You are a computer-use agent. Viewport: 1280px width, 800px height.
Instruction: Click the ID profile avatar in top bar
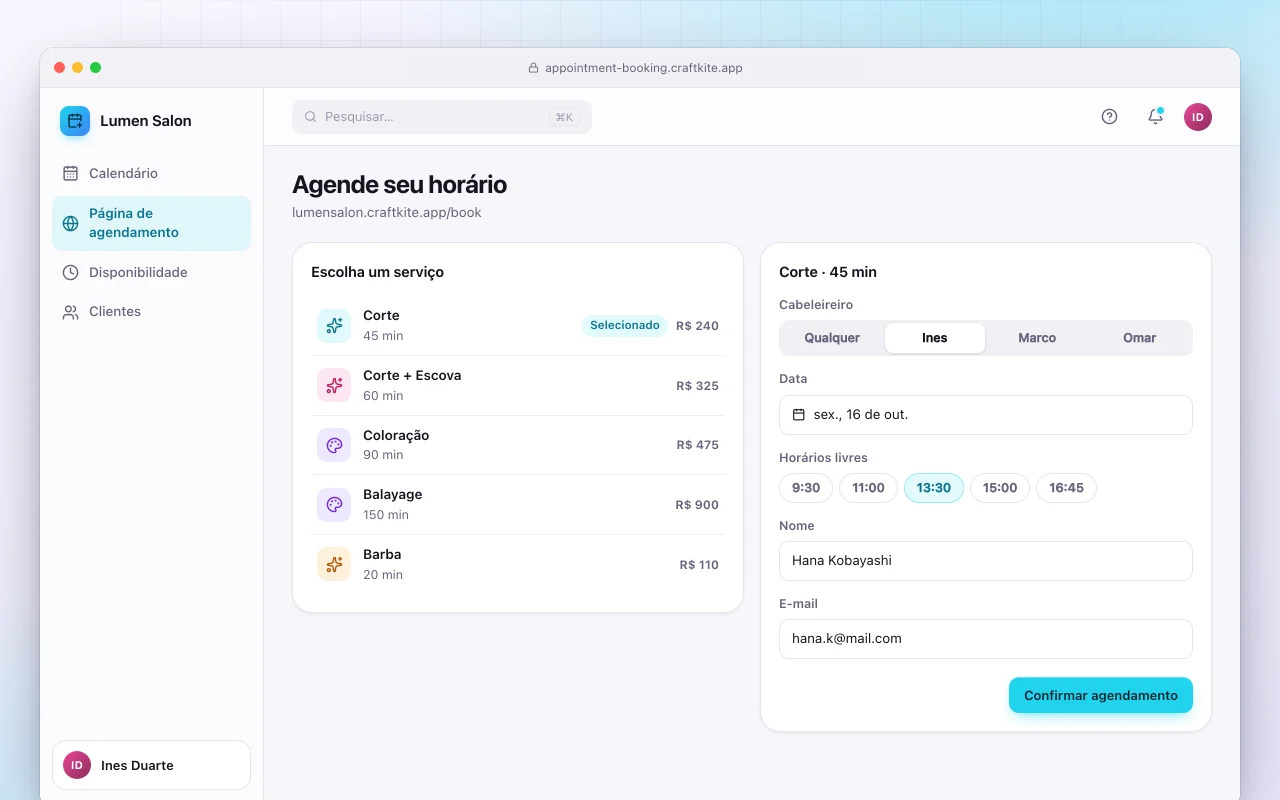click(1198, 117)
